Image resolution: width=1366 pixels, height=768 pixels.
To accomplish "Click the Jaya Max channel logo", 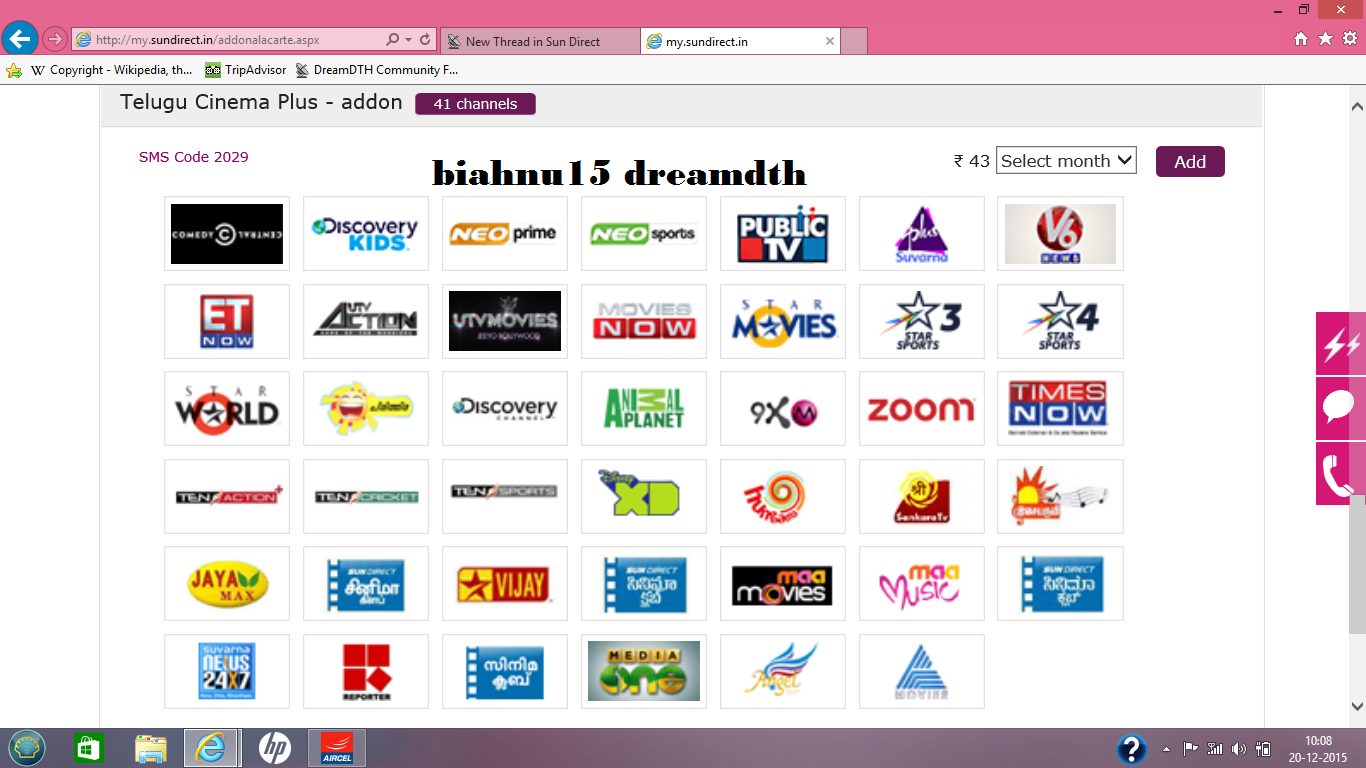I will [x=227, y=584].
